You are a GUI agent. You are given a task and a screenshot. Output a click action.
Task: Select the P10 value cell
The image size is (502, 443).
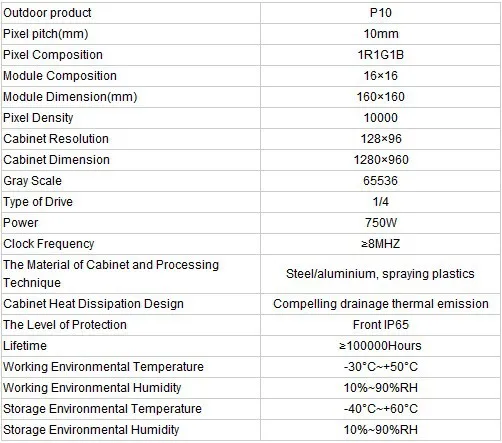[381, 13]
